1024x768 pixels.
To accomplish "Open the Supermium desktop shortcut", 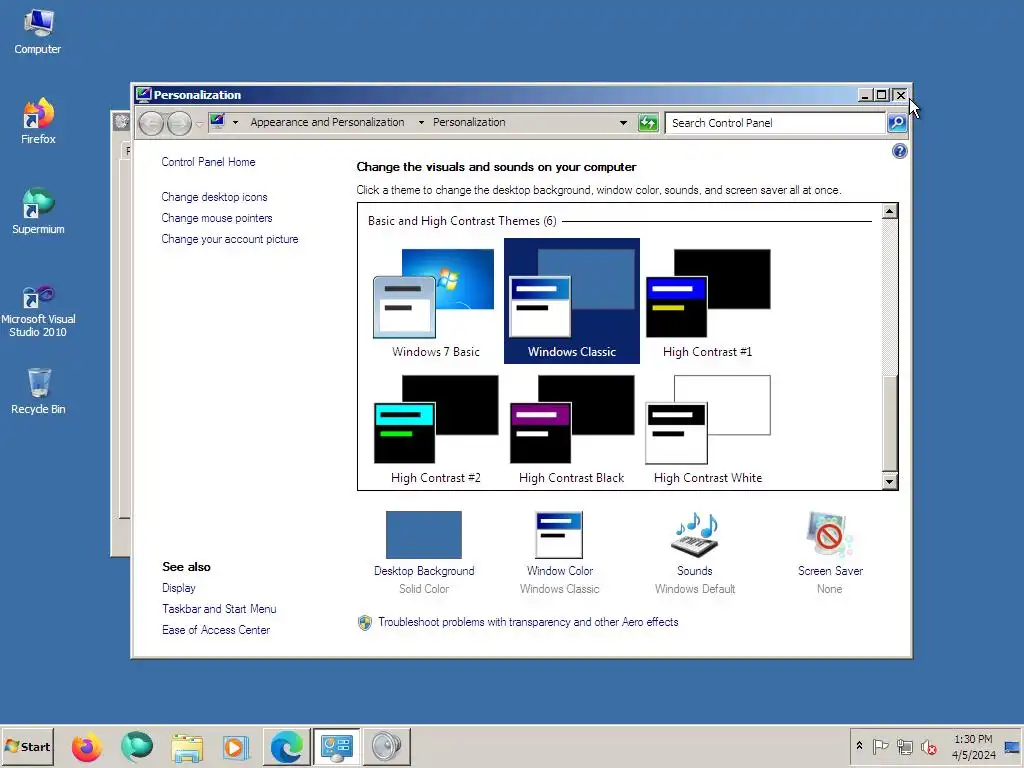I will pyautogui.click(x=38, y=211).
